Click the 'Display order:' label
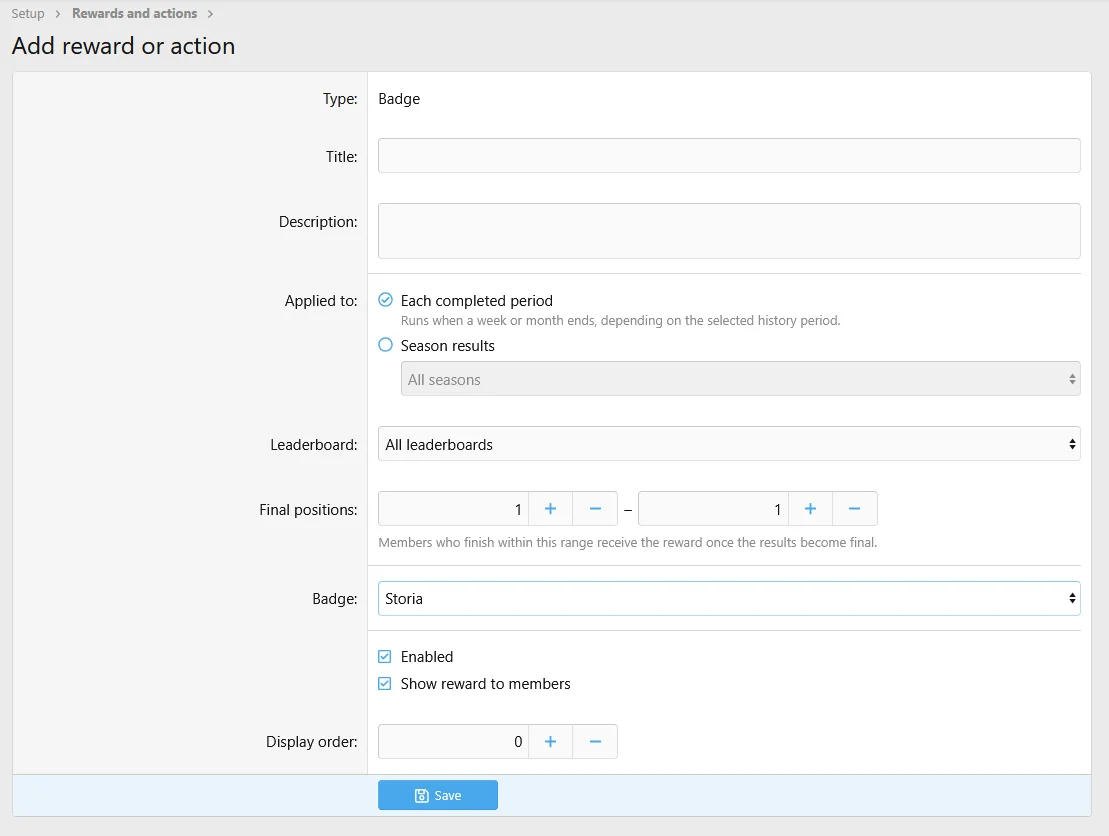 click(311, 742)
